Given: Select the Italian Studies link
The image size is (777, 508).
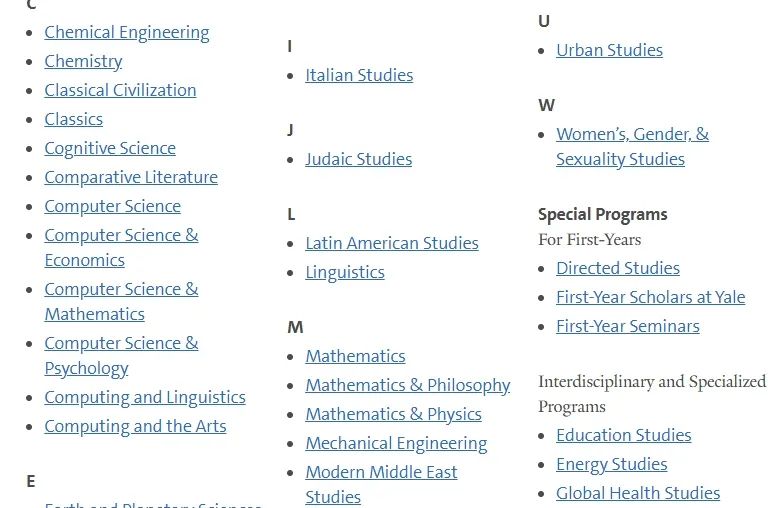Looking at the screenshot, I should [359, 75].
